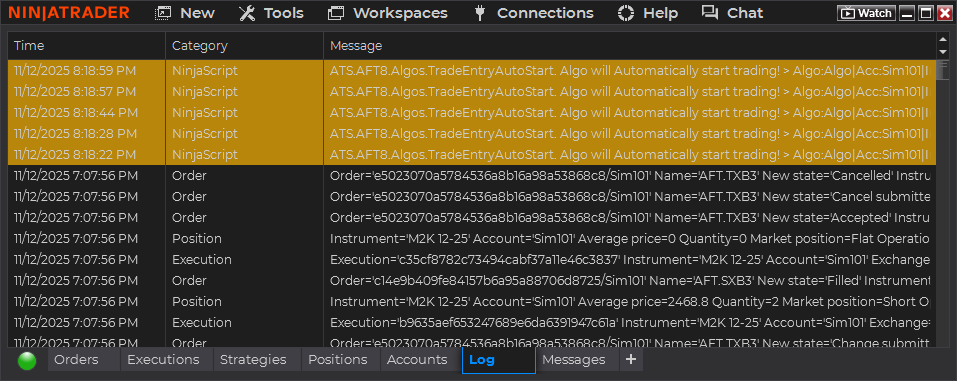The width and height of the screenshot is (957, 381).
Task: Select the order row with state 'Accepted'
Action: coord(471,217)
